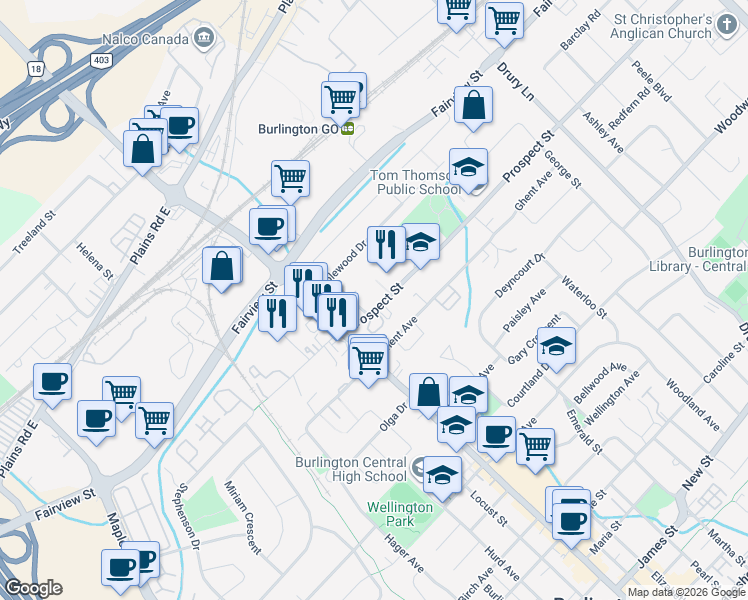Select the Nalco Canada label
This screenshot has height=600, width=748.
pyautogui.click(x=145, y=39)
